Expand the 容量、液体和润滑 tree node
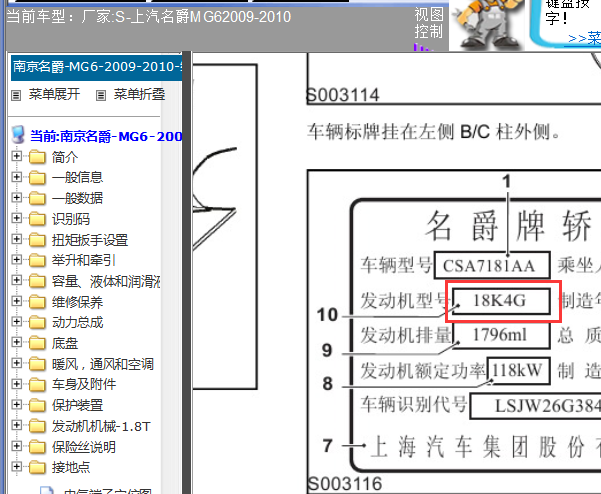This screenshot has width=601, height=494. pos(16,280)
